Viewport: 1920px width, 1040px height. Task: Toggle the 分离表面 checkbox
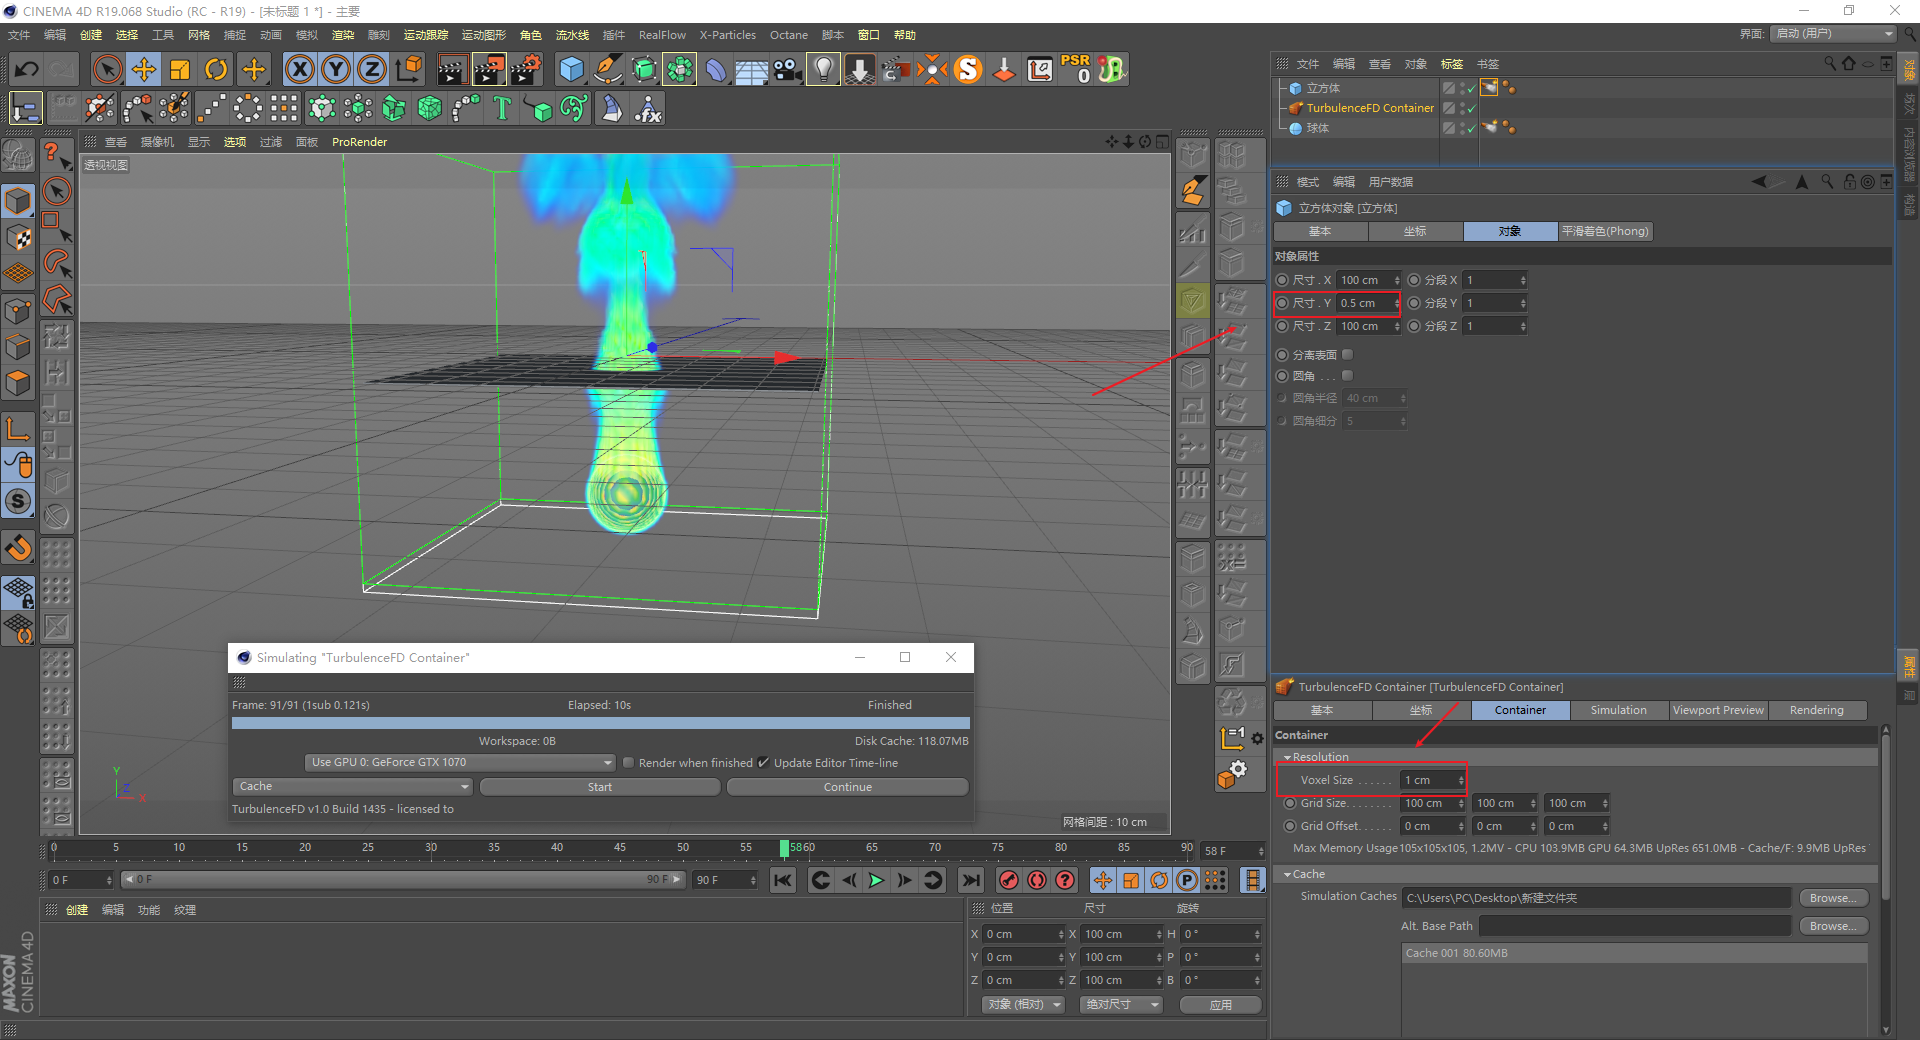tap(1347, 355)
